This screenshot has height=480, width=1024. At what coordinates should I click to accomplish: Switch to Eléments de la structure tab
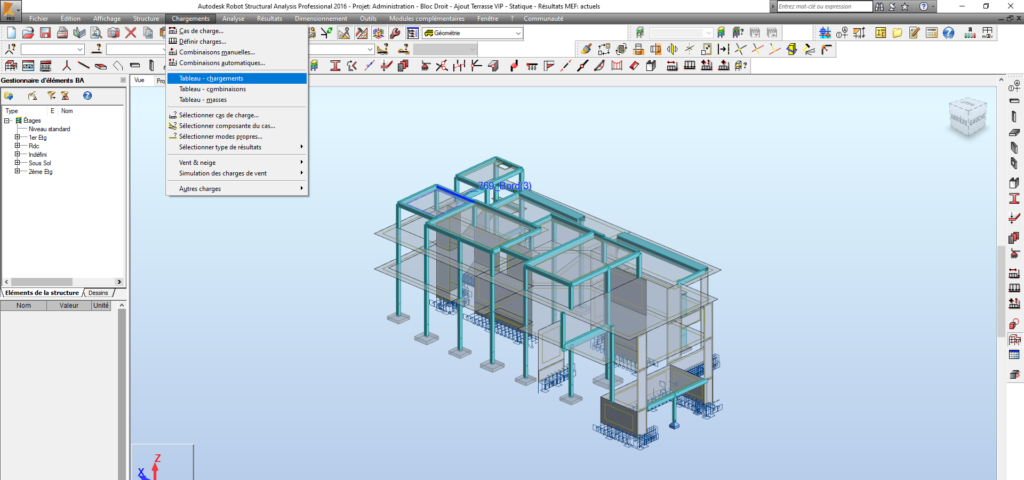point(41,293)
